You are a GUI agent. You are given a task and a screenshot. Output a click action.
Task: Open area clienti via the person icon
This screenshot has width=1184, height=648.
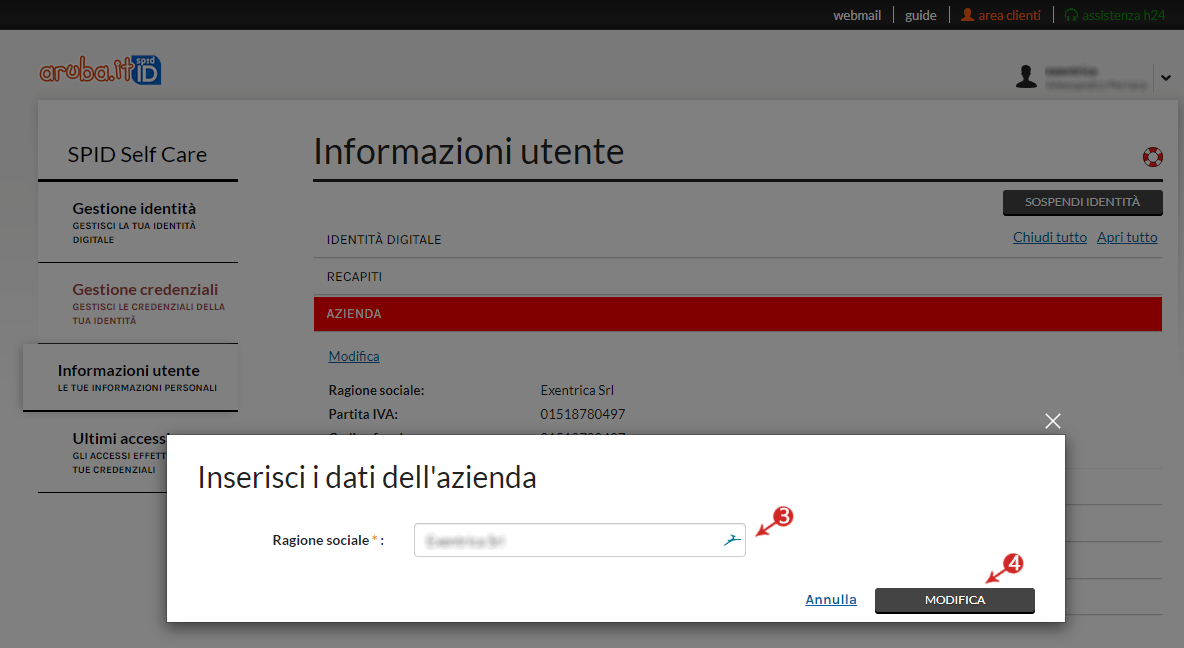click(967, 14)
